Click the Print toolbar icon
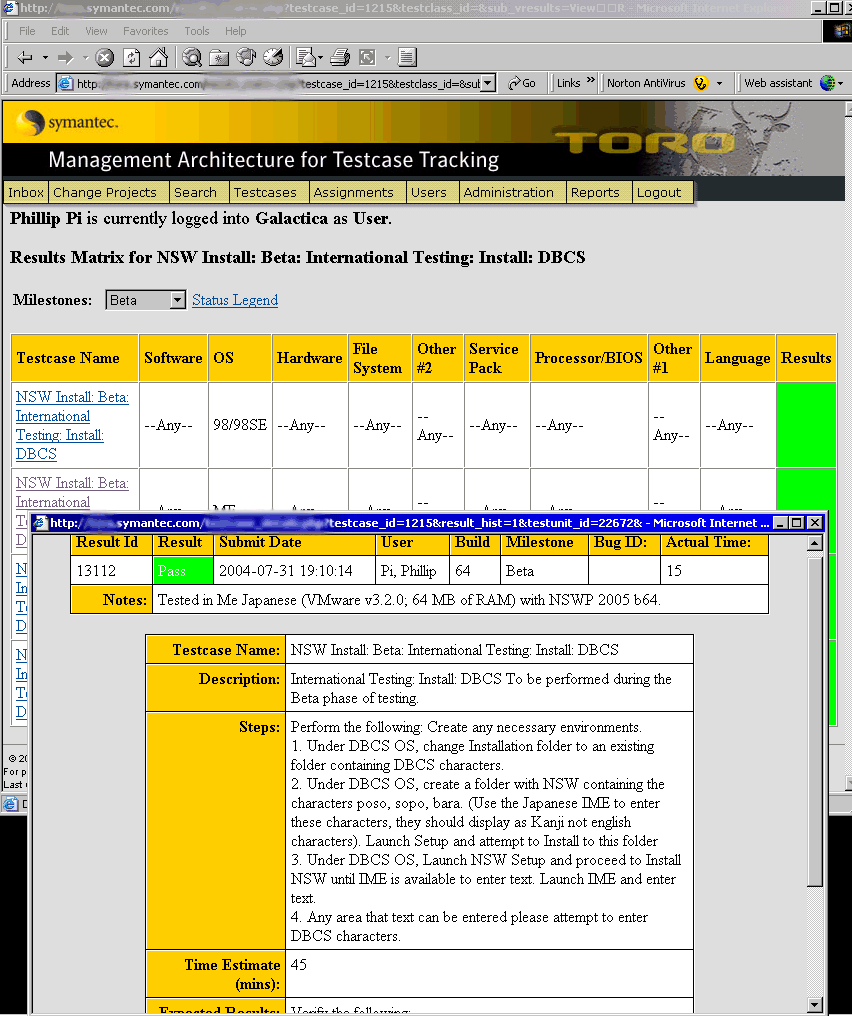This screenshot has height=1016, width=852. [x=340, y=58]
